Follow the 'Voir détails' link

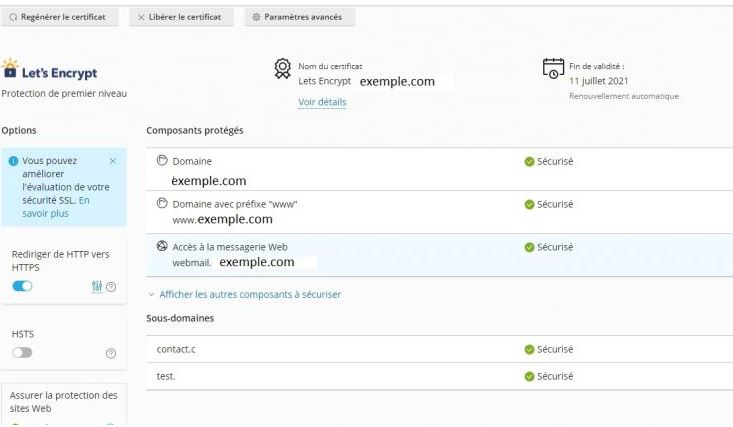click(x=322, y=102)
